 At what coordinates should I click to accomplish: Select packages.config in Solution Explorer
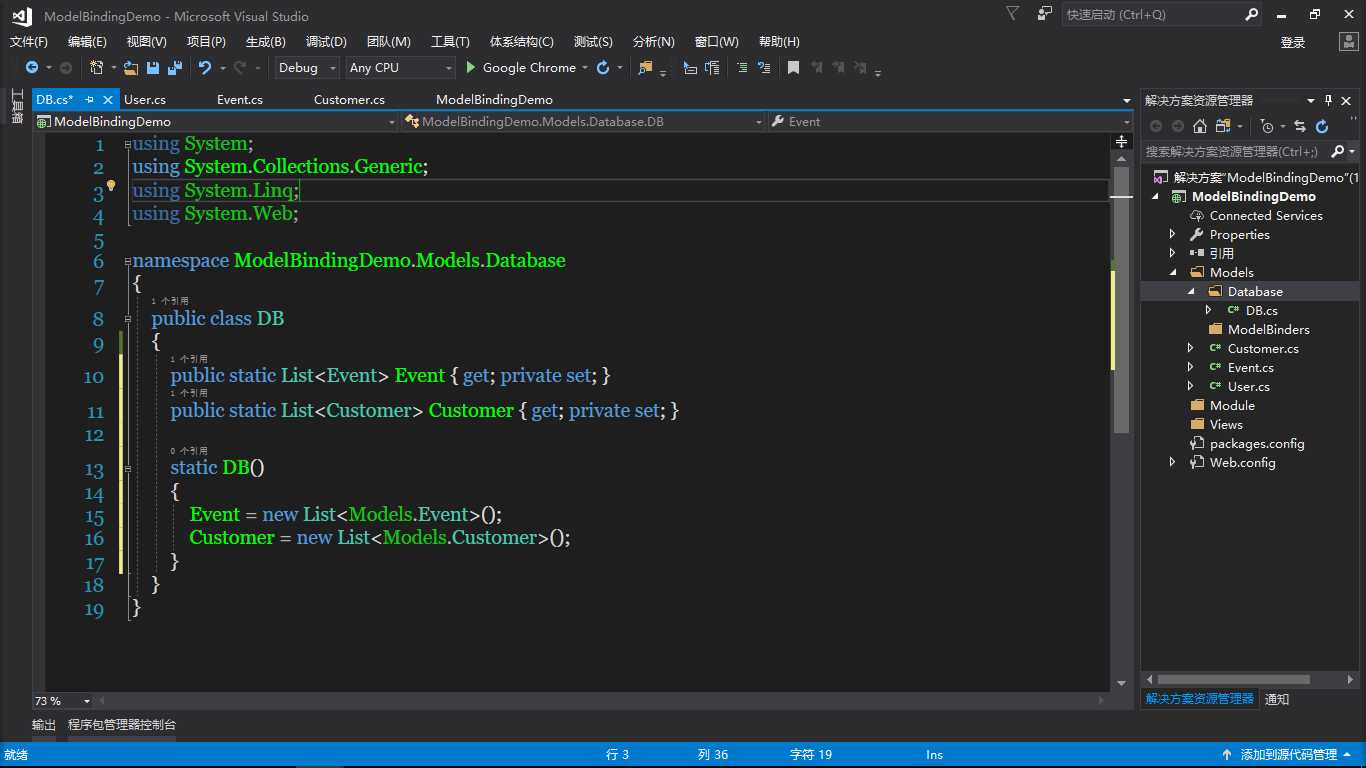click(1257, 443)
